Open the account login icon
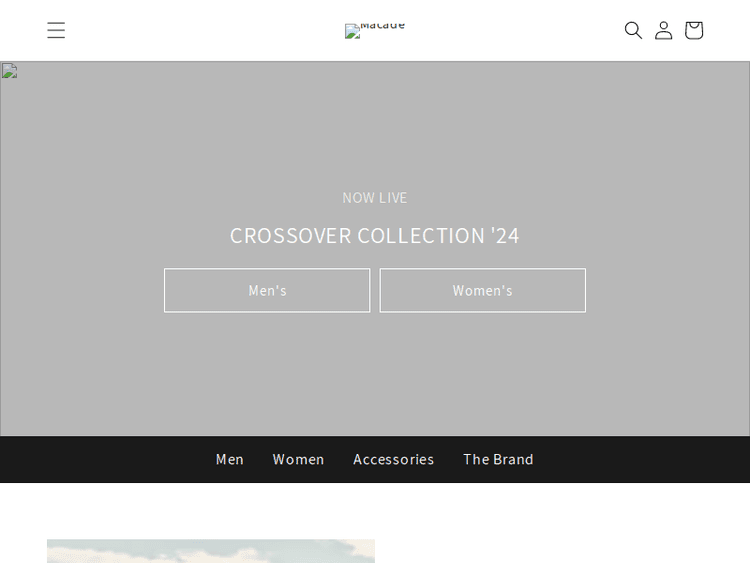The image size is (750, 563). [x=663, y=30]
